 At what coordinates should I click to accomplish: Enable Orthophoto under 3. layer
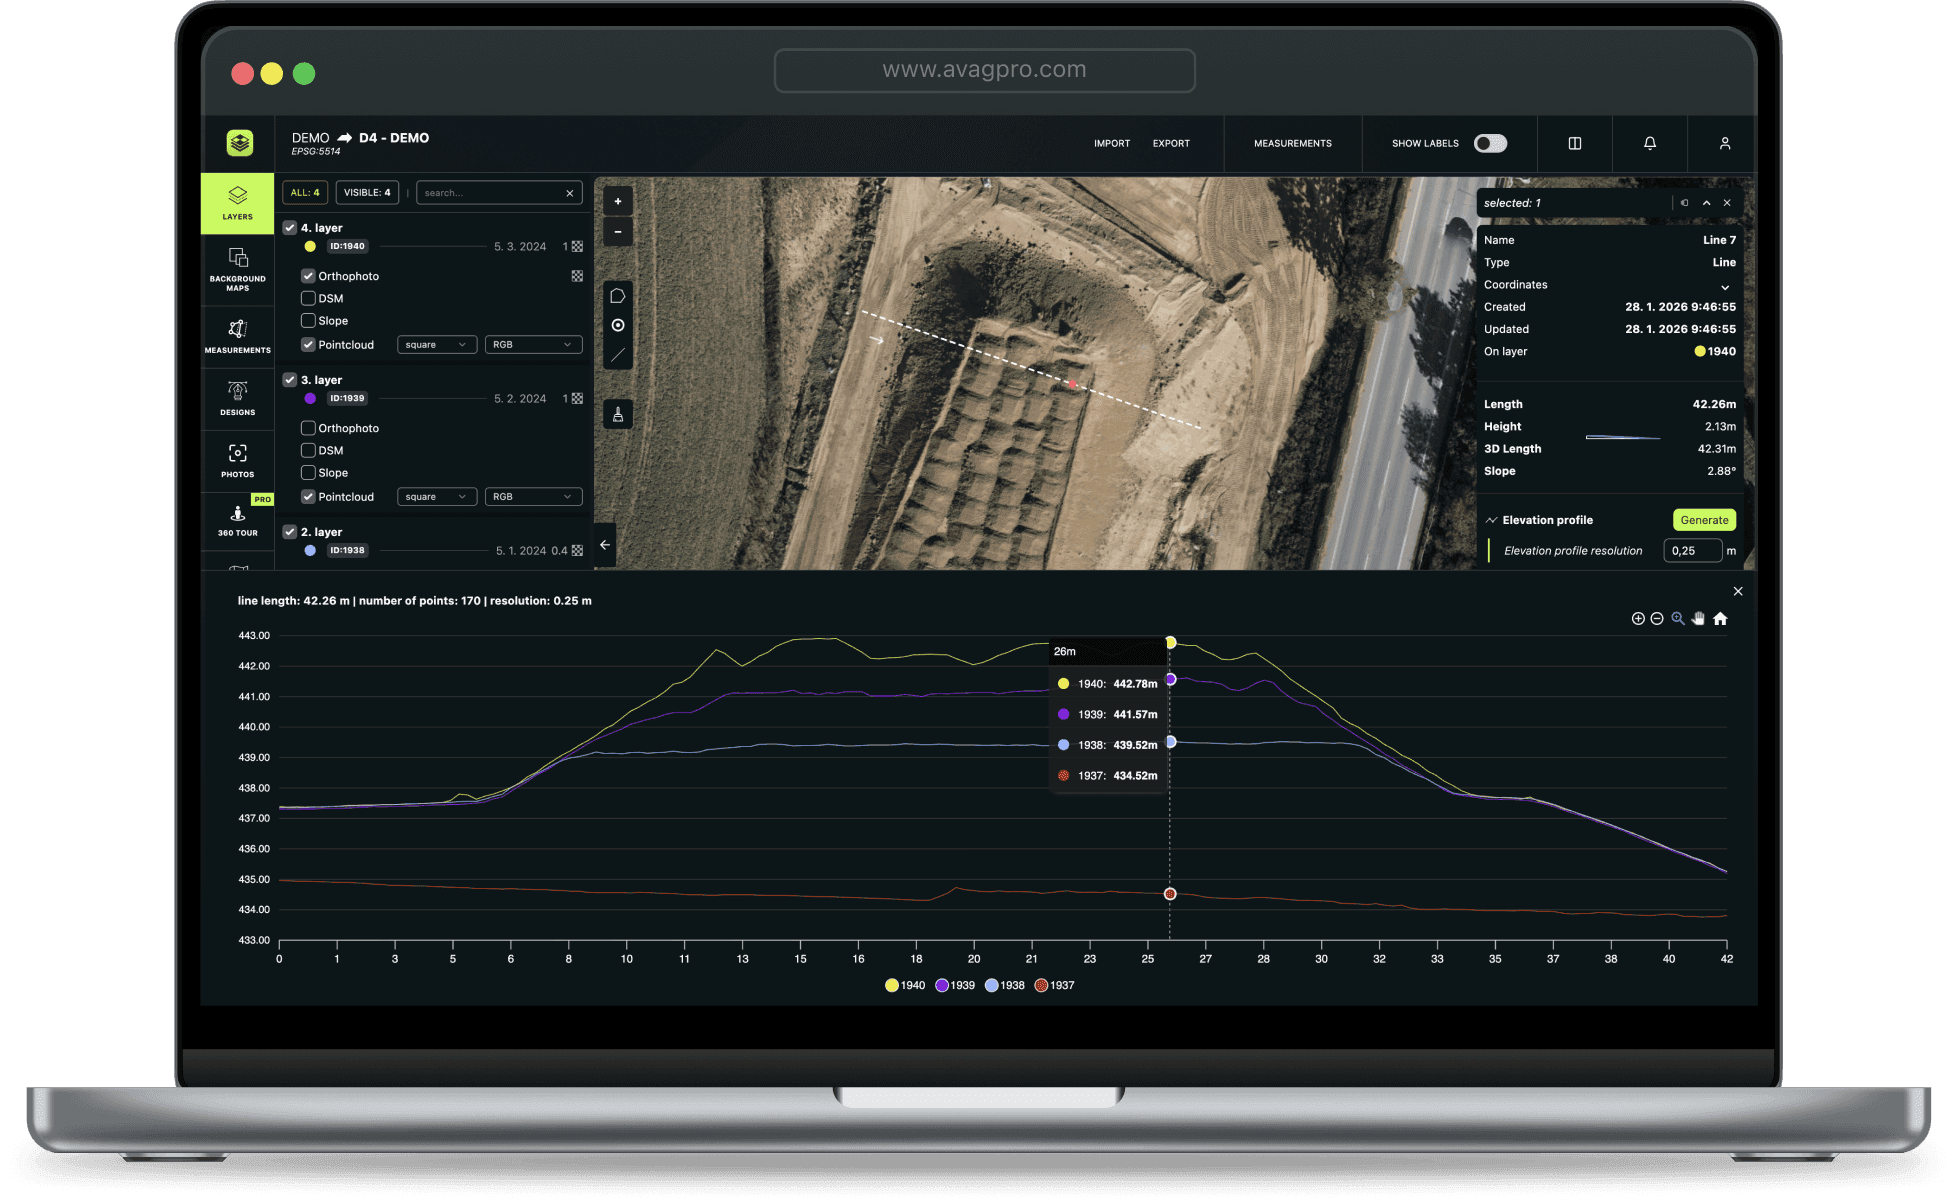click(308, 428)
